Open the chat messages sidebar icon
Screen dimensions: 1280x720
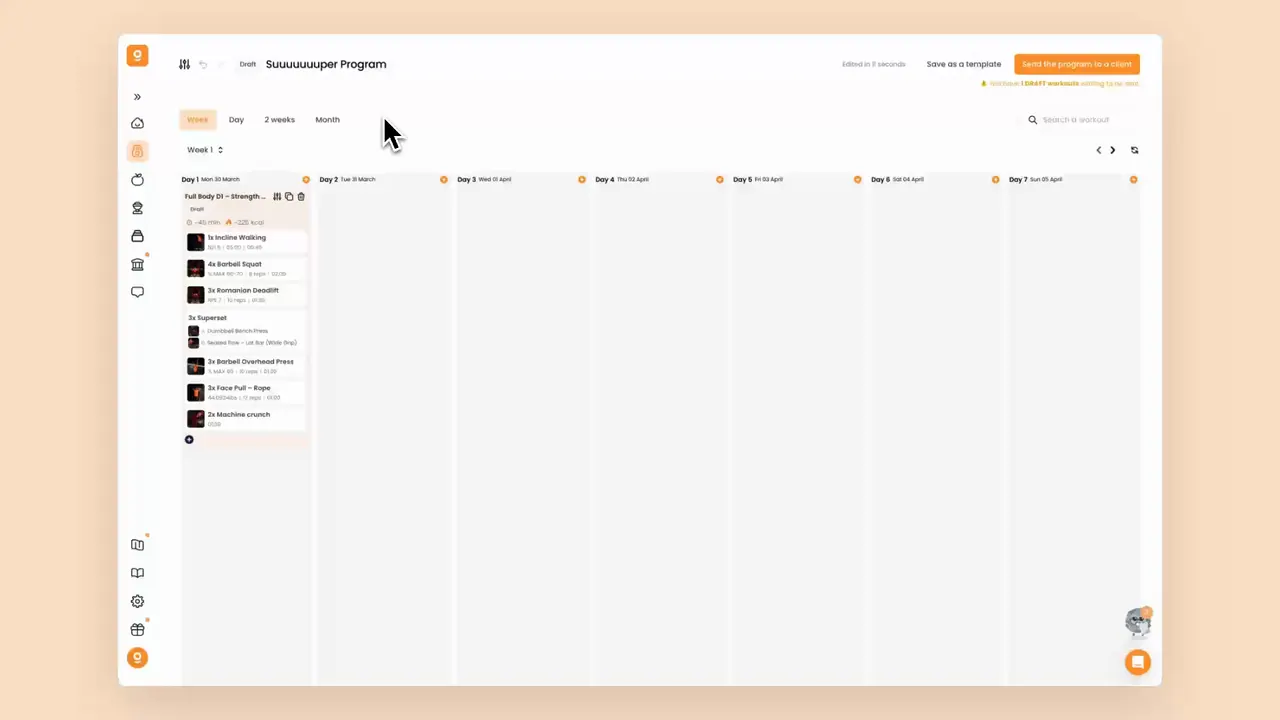pos(137,292)
